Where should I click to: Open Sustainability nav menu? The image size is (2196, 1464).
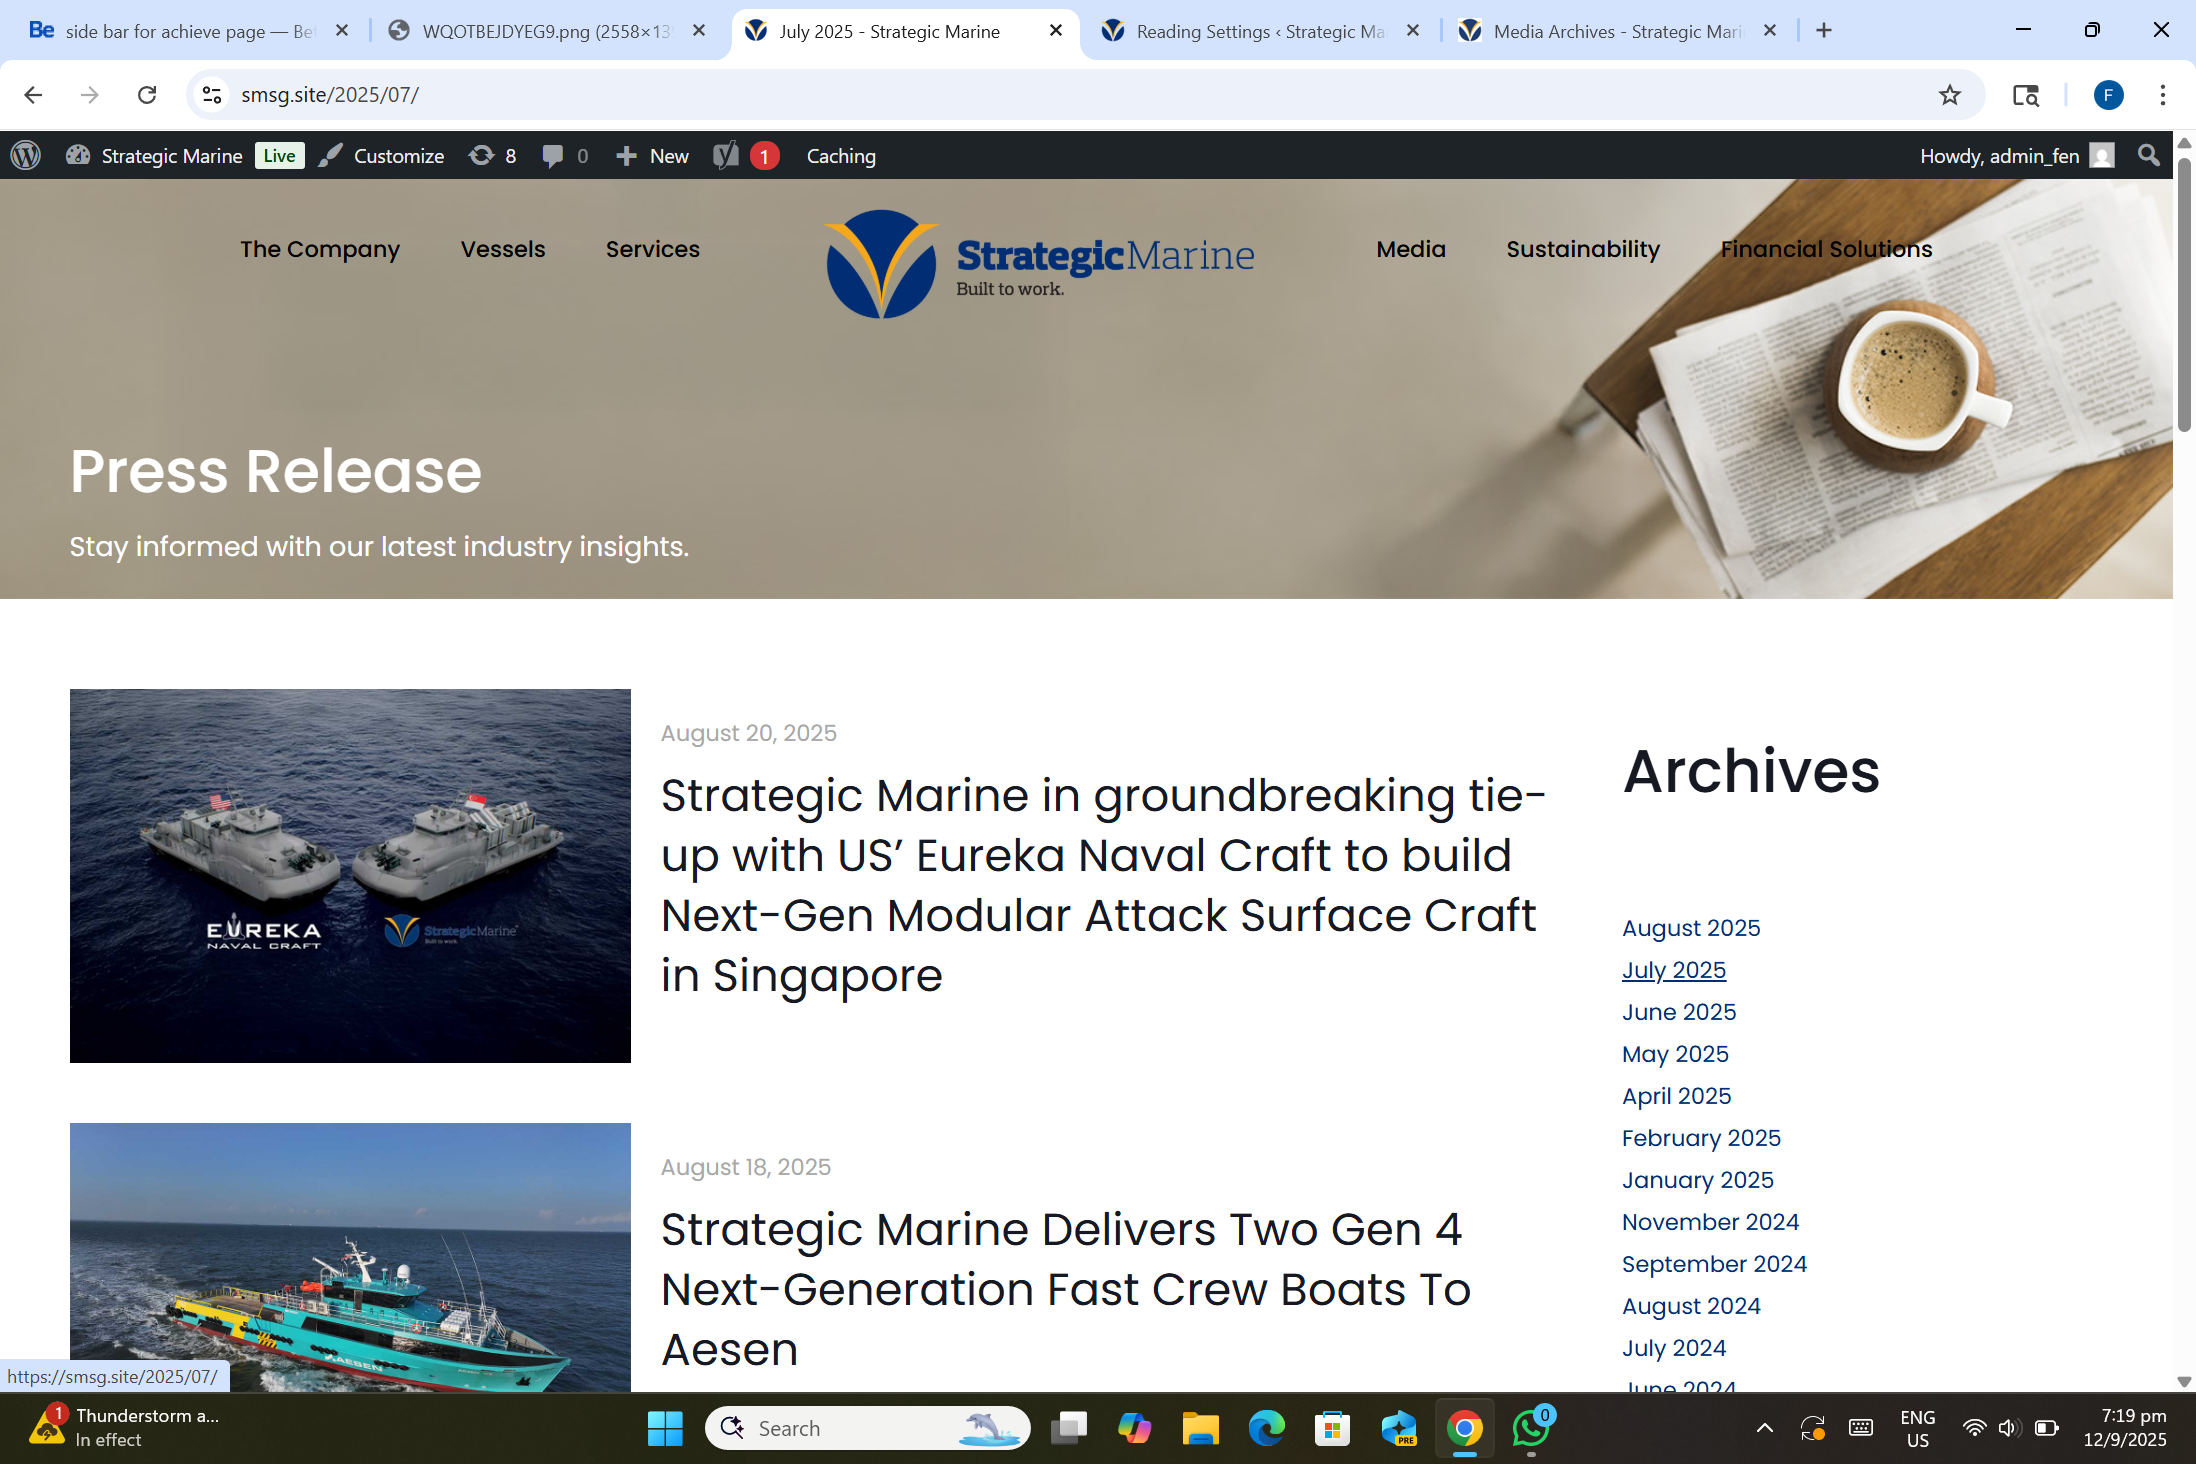click(1583, 249)
